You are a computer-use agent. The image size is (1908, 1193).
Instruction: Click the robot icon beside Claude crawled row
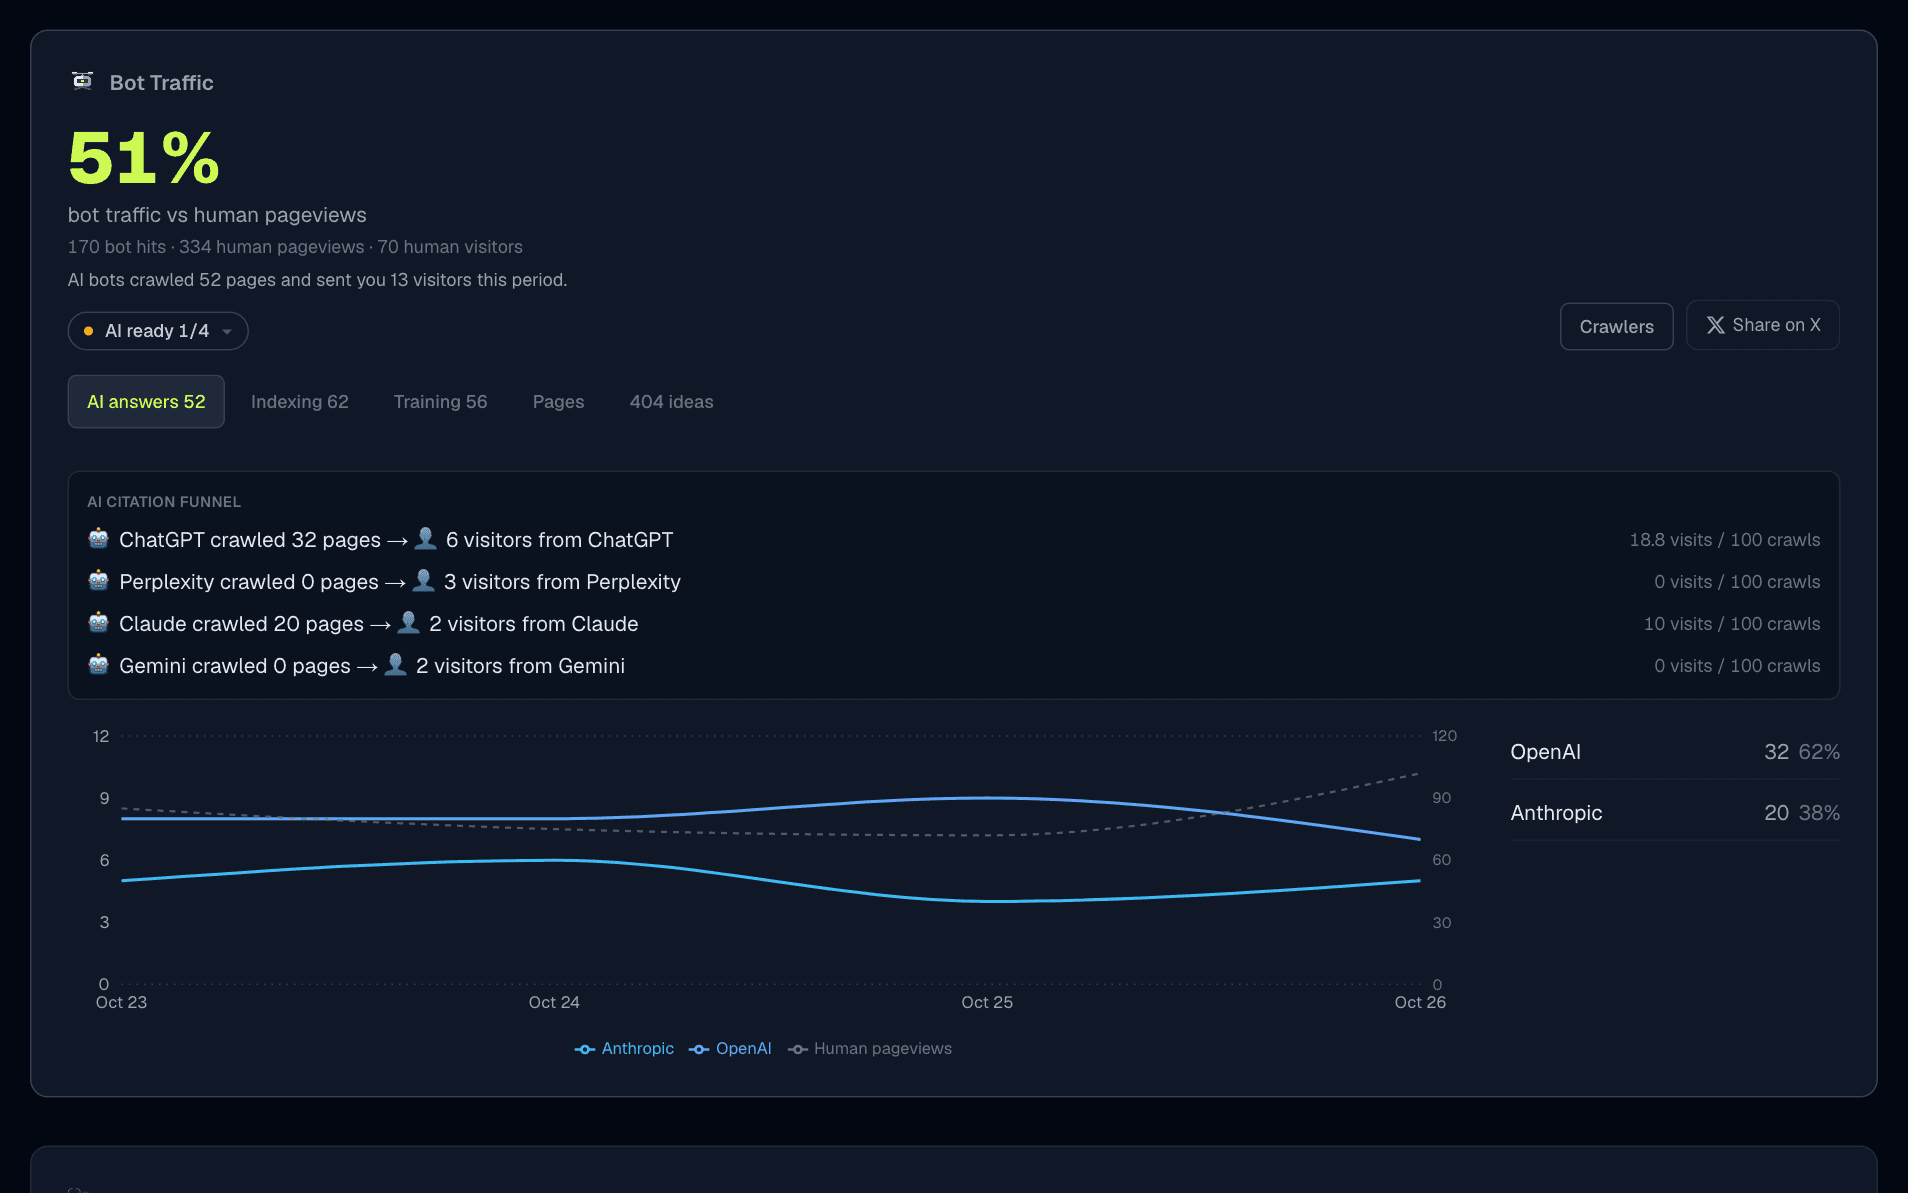pos(98,623)
